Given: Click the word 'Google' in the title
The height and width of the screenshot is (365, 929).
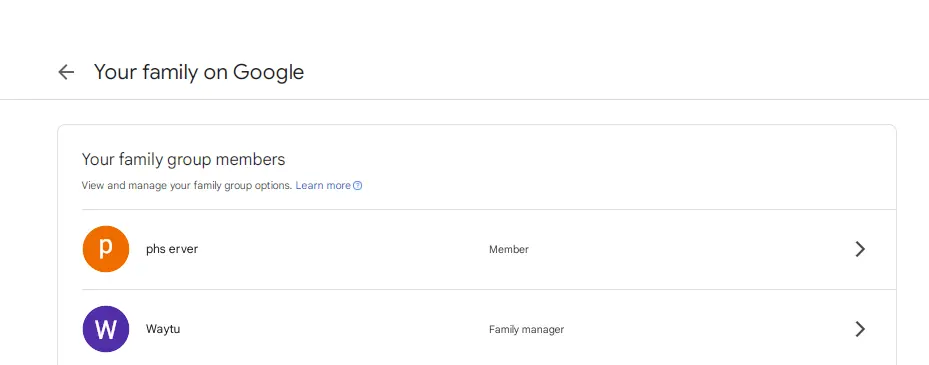Looking at the screenshot, I should [x=268, y=72].
